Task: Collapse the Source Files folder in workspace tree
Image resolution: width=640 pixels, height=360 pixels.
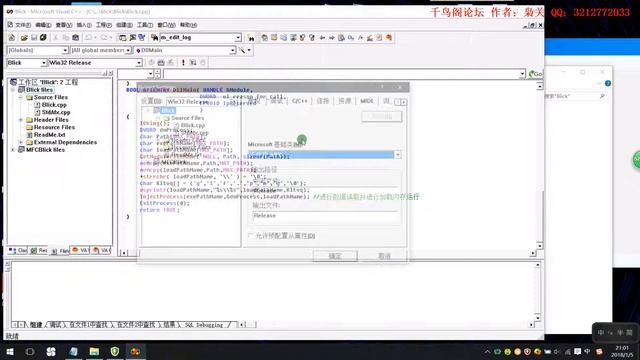Action: click(x=21, y=98)
